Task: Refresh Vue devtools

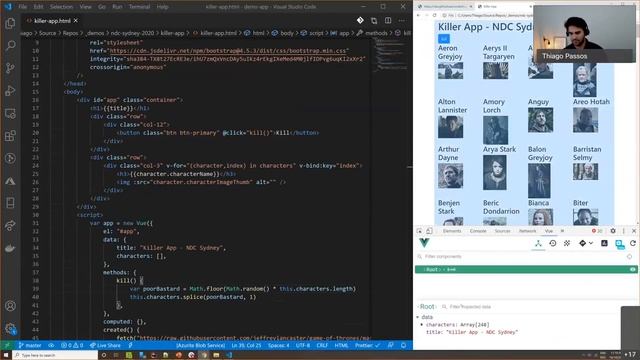Action: click(633, 244)
